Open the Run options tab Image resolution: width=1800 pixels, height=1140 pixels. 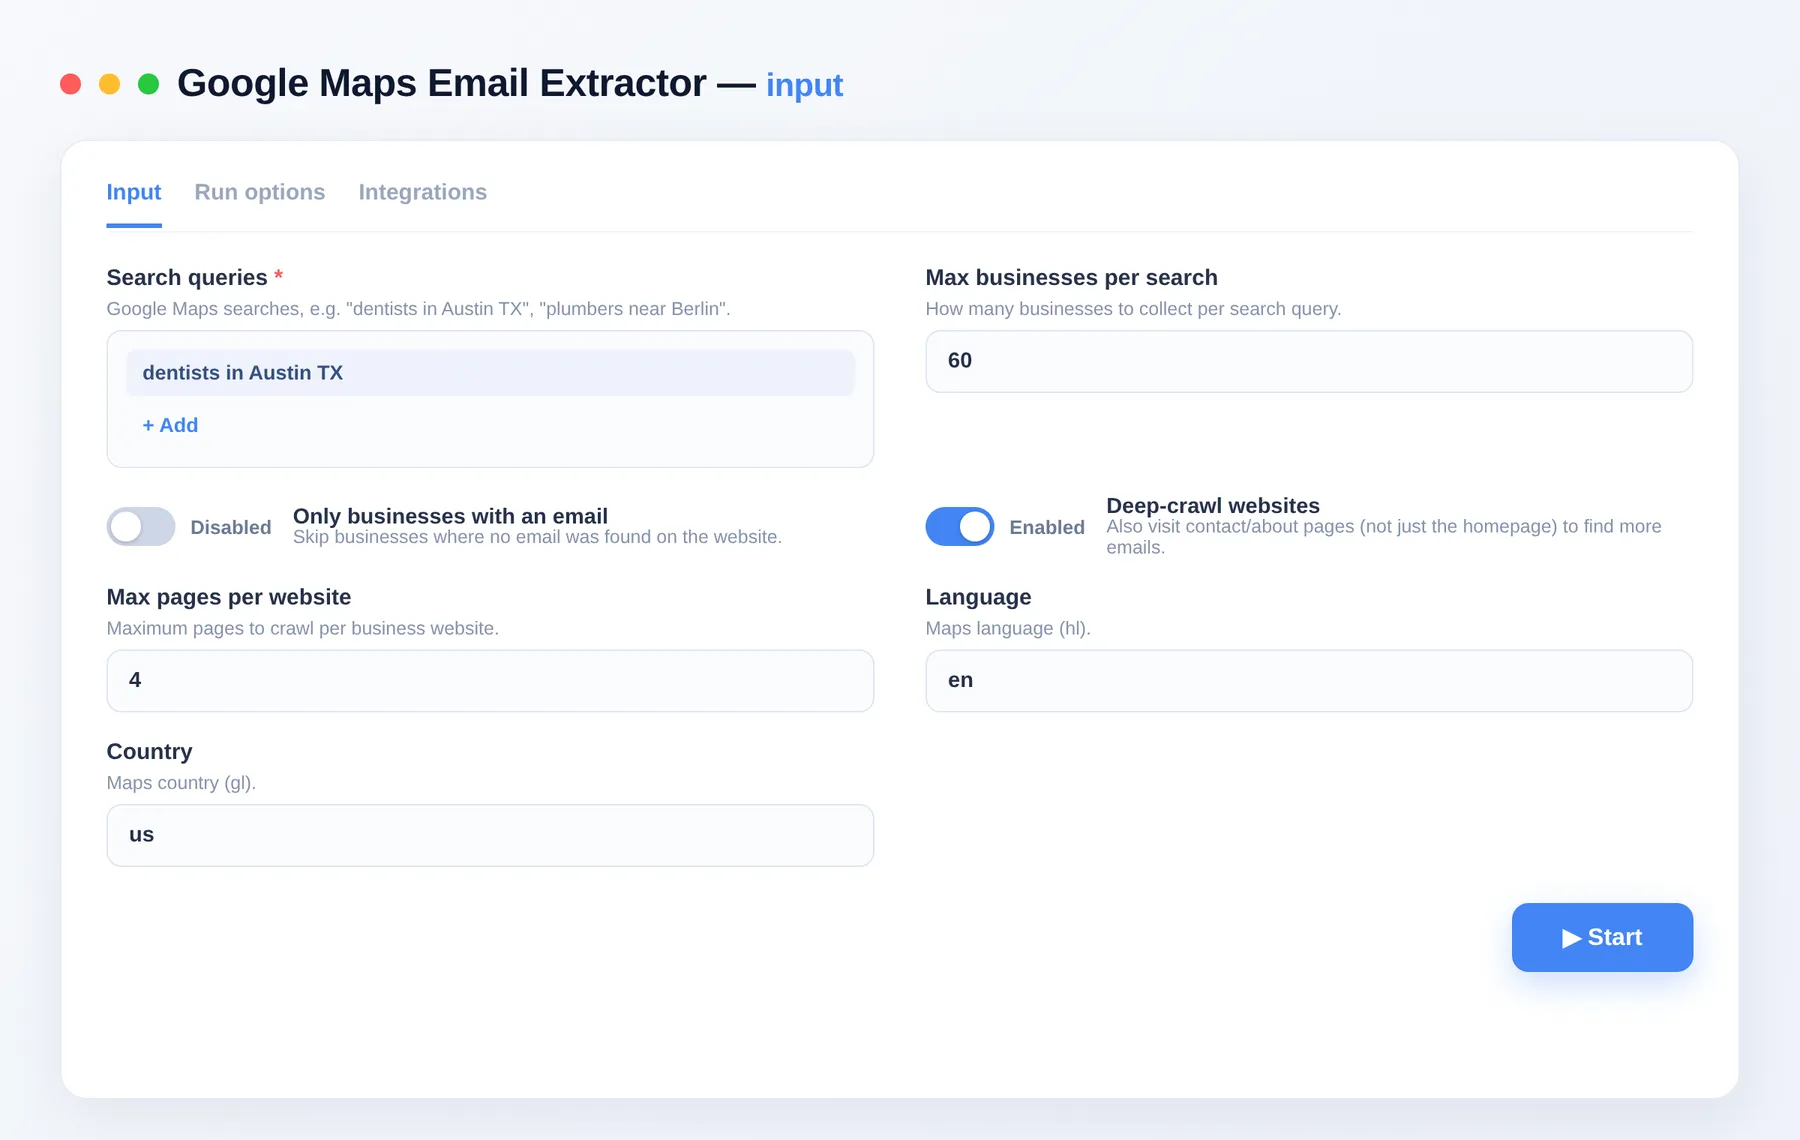tap(260, 192)
